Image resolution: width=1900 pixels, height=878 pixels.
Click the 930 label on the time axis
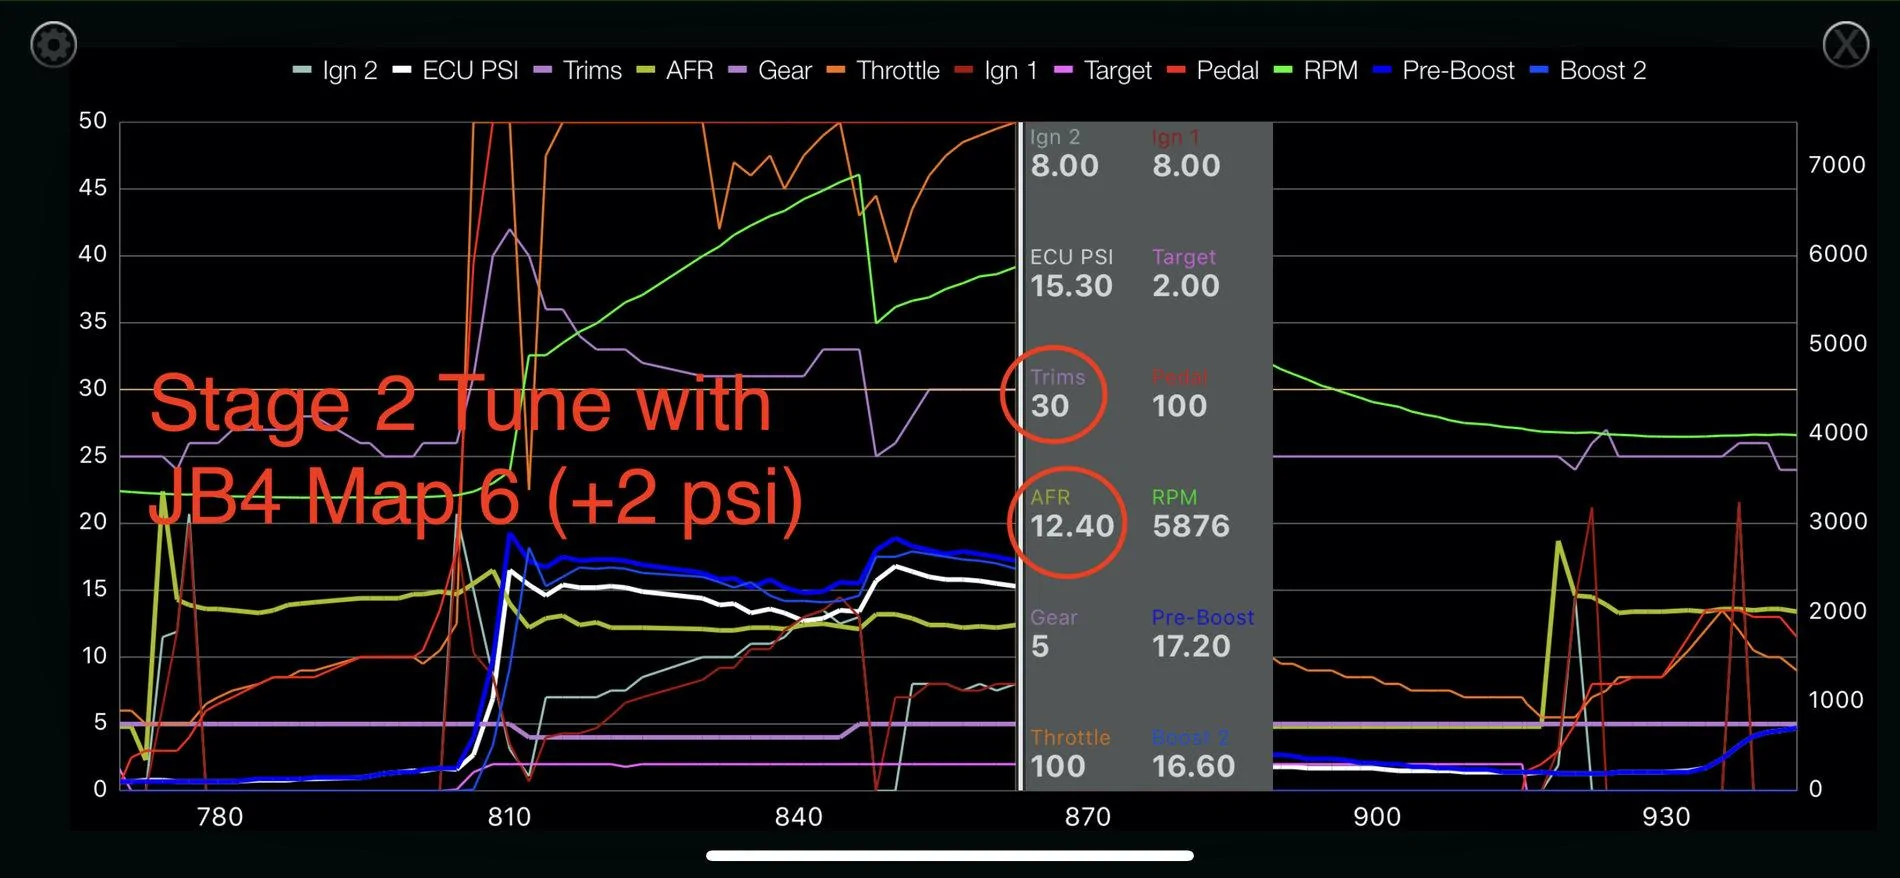click(1666, 817)
